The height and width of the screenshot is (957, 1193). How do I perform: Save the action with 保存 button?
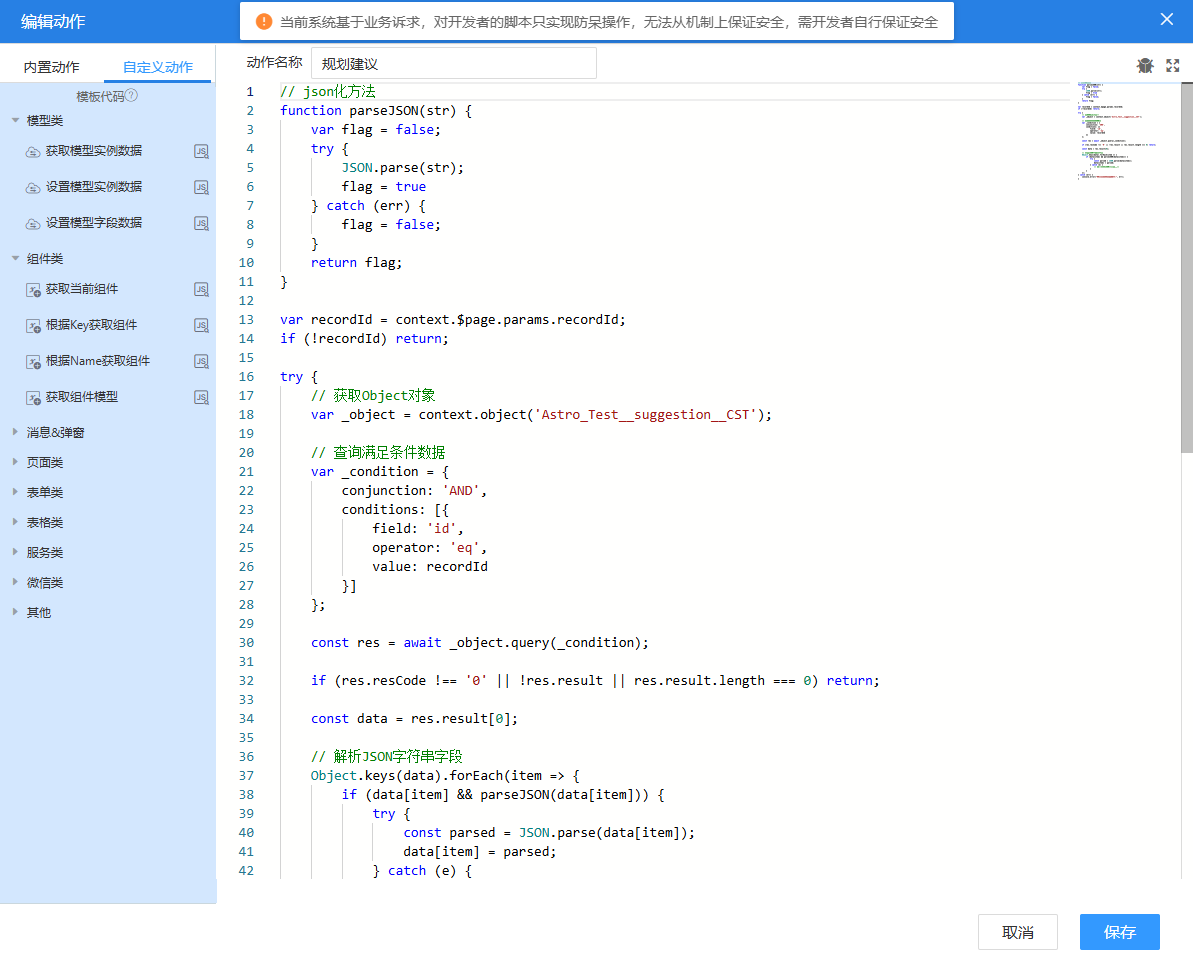(x=1119, y=932)
